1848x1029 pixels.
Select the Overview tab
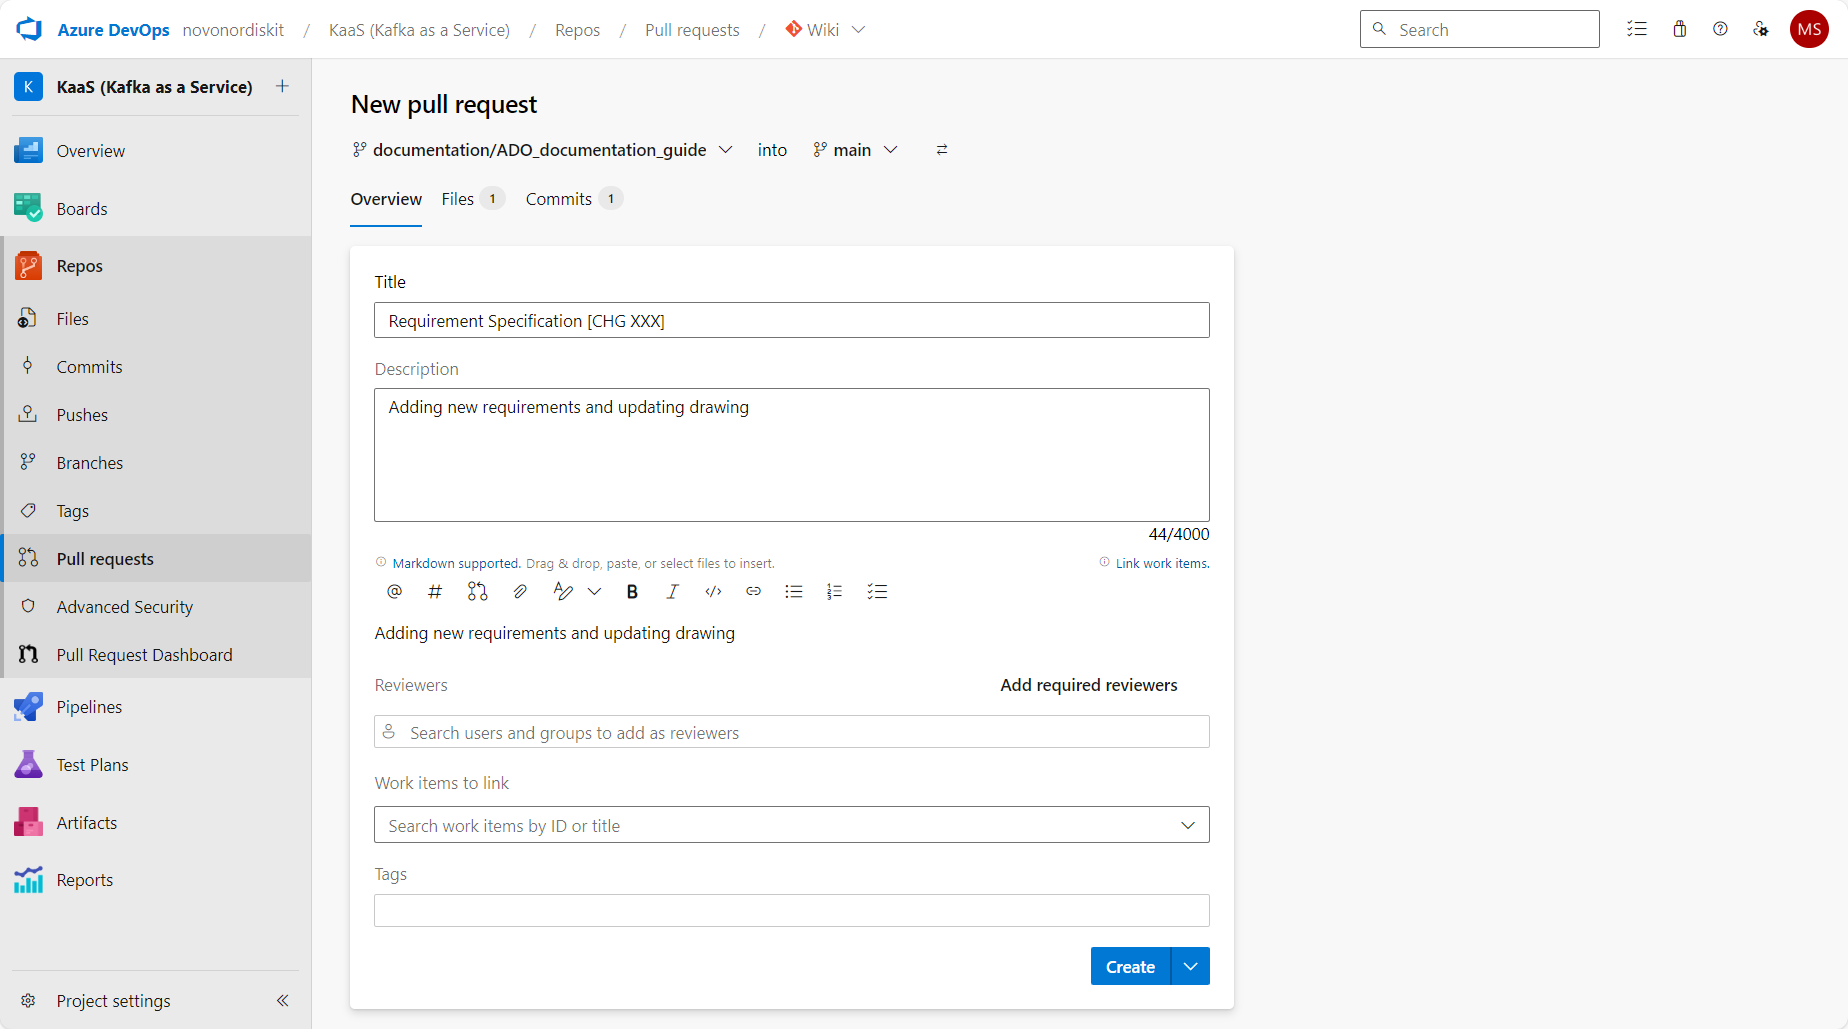pos(386,198)
